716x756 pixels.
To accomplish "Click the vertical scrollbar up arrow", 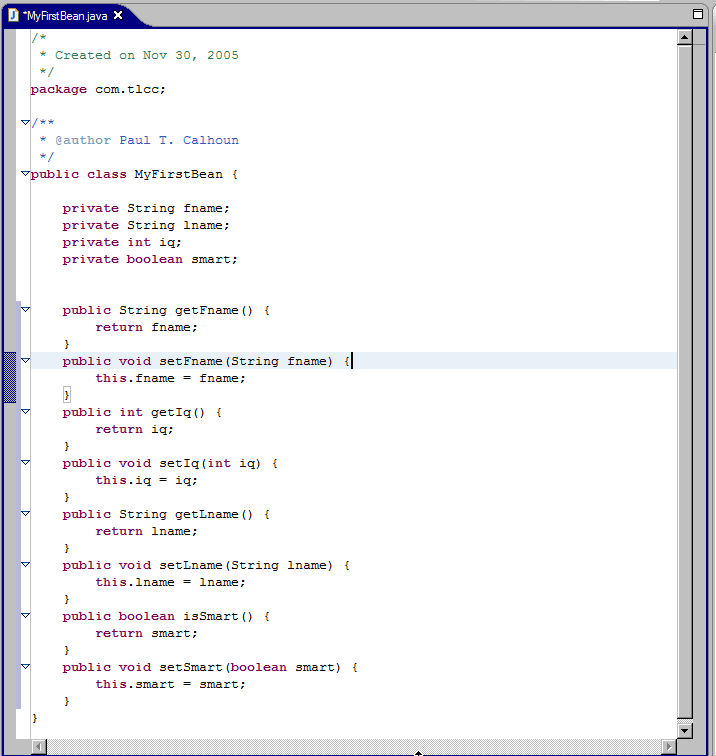I will click(x=685, y=37).
